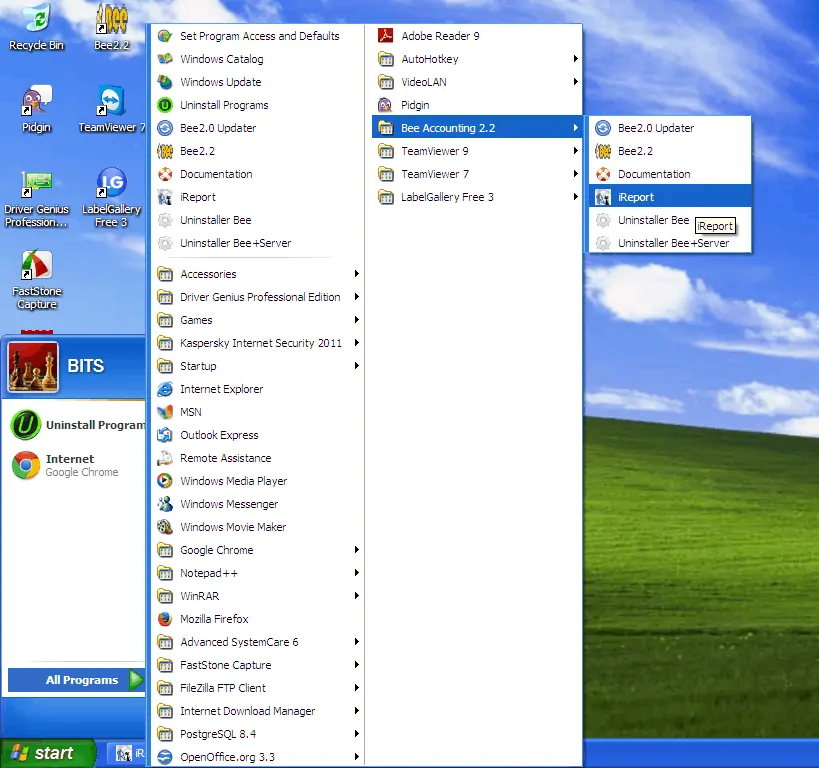Screen dimensions: 819x768
Task: Select the FastStone Capture desktop shortcut
Action: tap(37, 281)
